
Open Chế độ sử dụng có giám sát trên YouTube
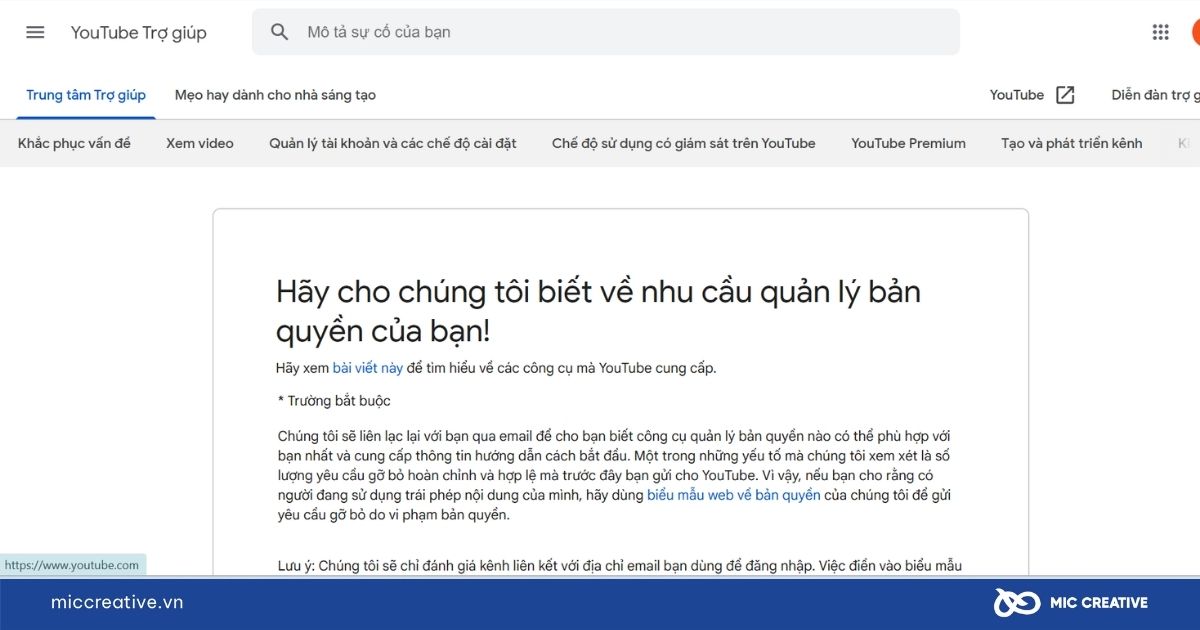683,143
